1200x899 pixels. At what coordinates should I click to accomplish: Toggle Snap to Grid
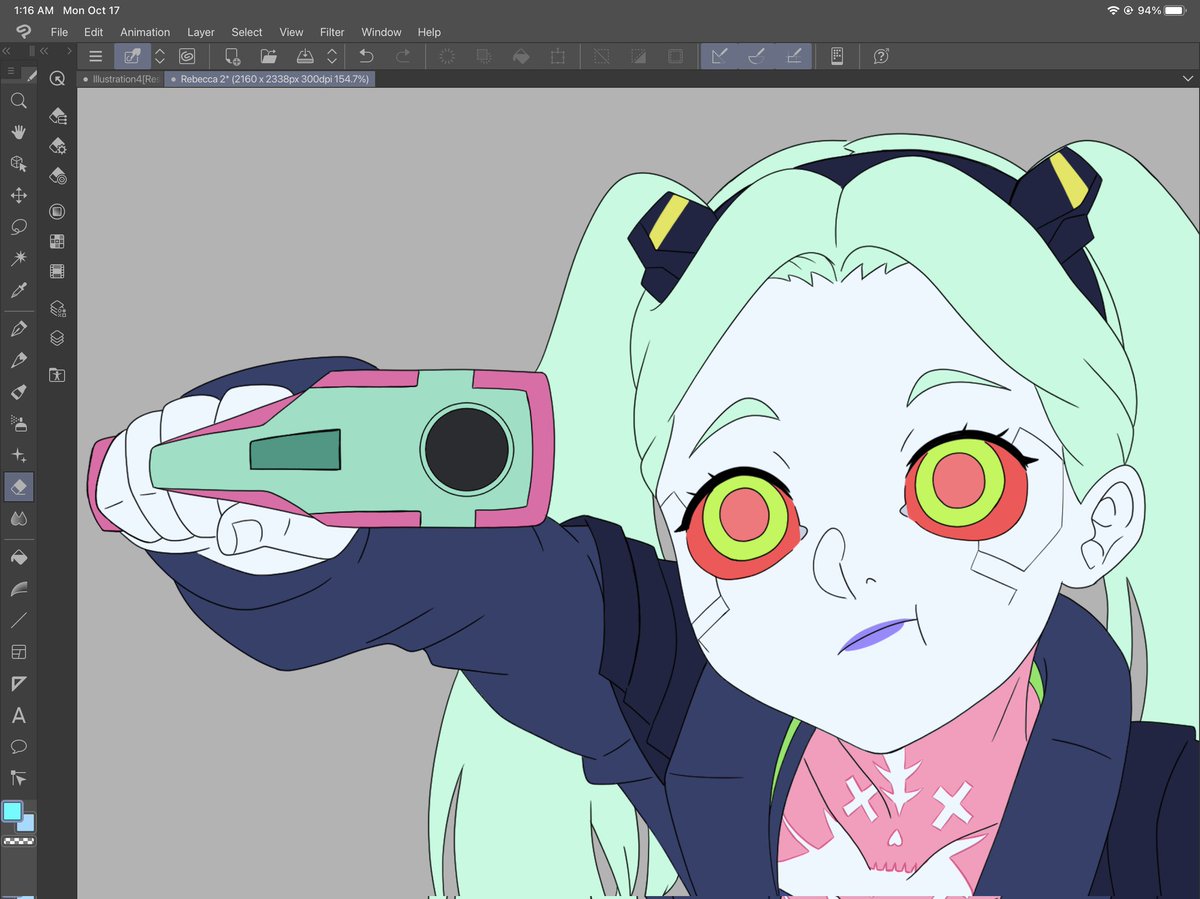click(x=794, y=57)
